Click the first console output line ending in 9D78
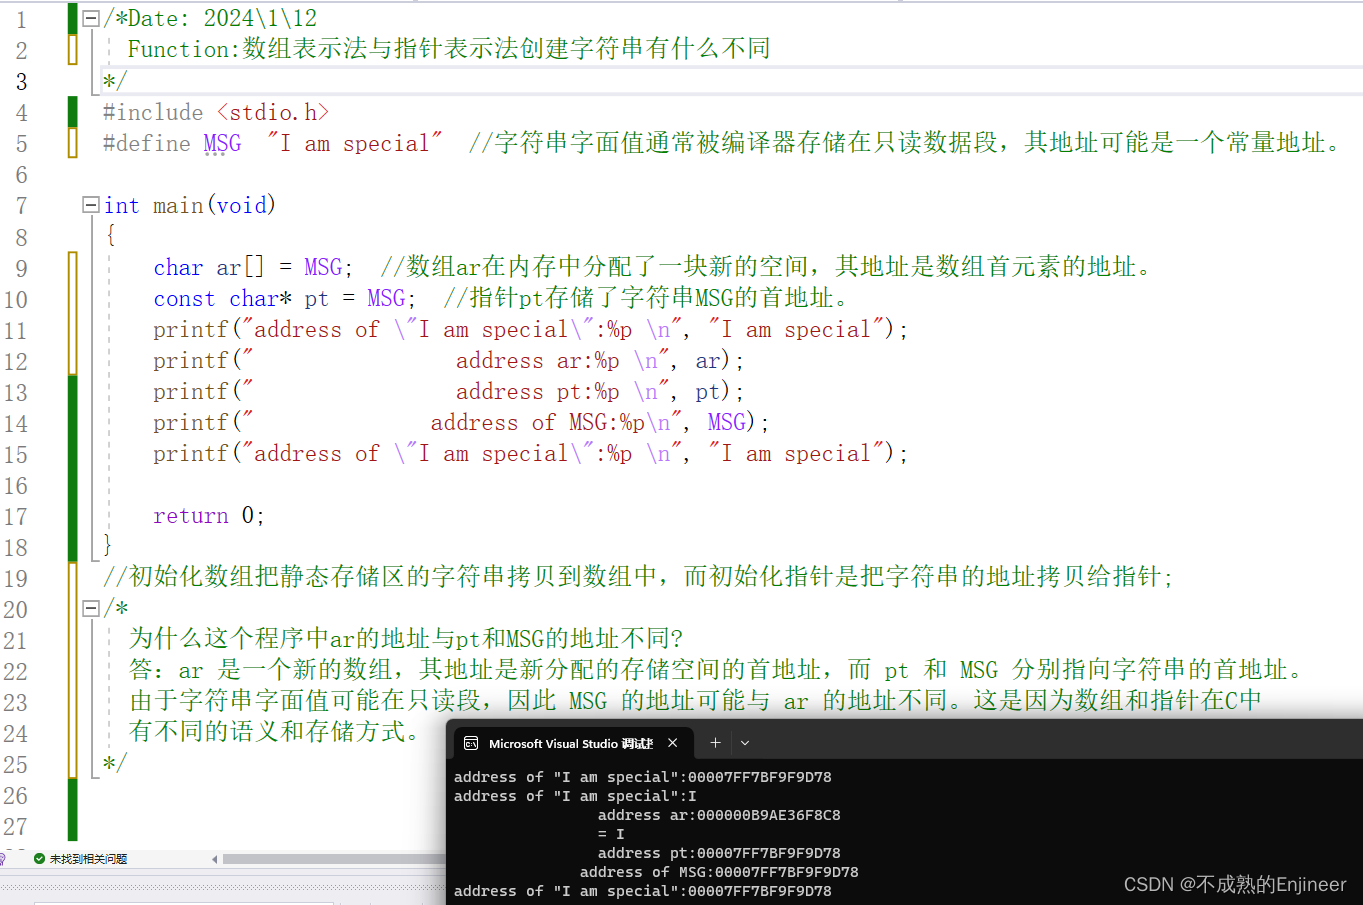This screenshot has width=1363, height=905. [x=643, y=777]
